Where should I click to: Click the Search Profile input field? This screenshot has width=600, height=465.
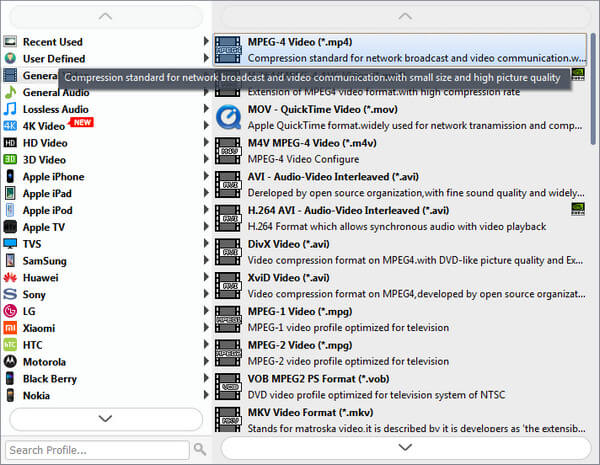[98, 450]
